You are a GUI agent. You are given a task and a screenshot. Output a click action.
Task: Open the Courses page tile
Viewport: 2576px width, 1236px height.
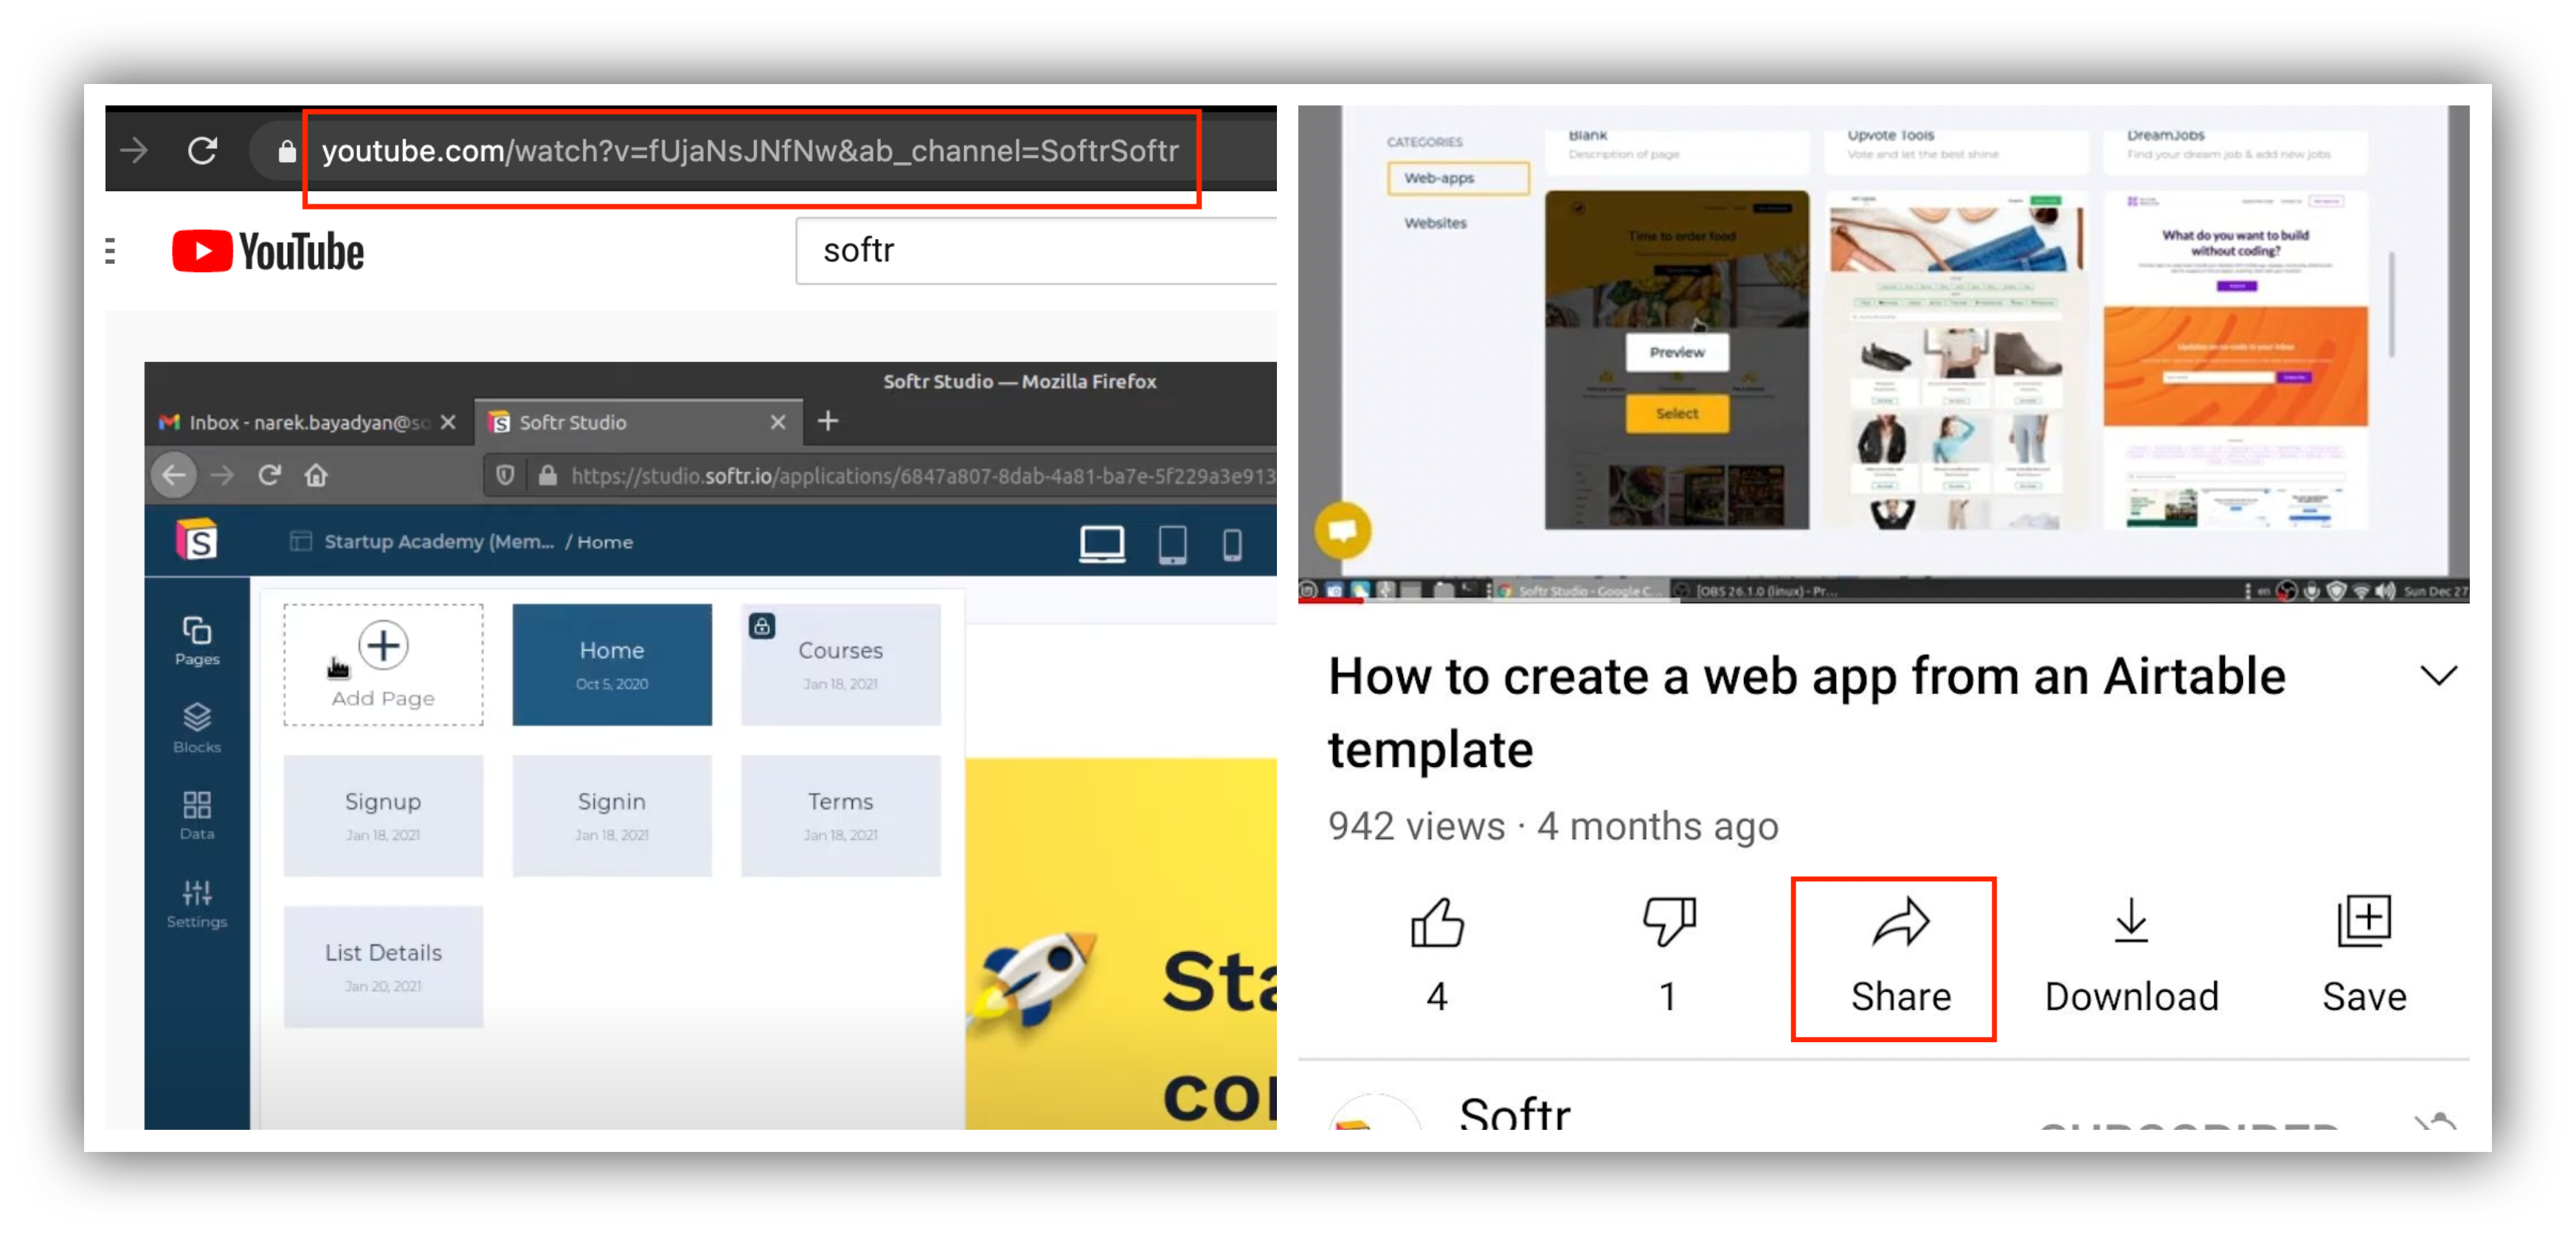click(x=840, y=664)
